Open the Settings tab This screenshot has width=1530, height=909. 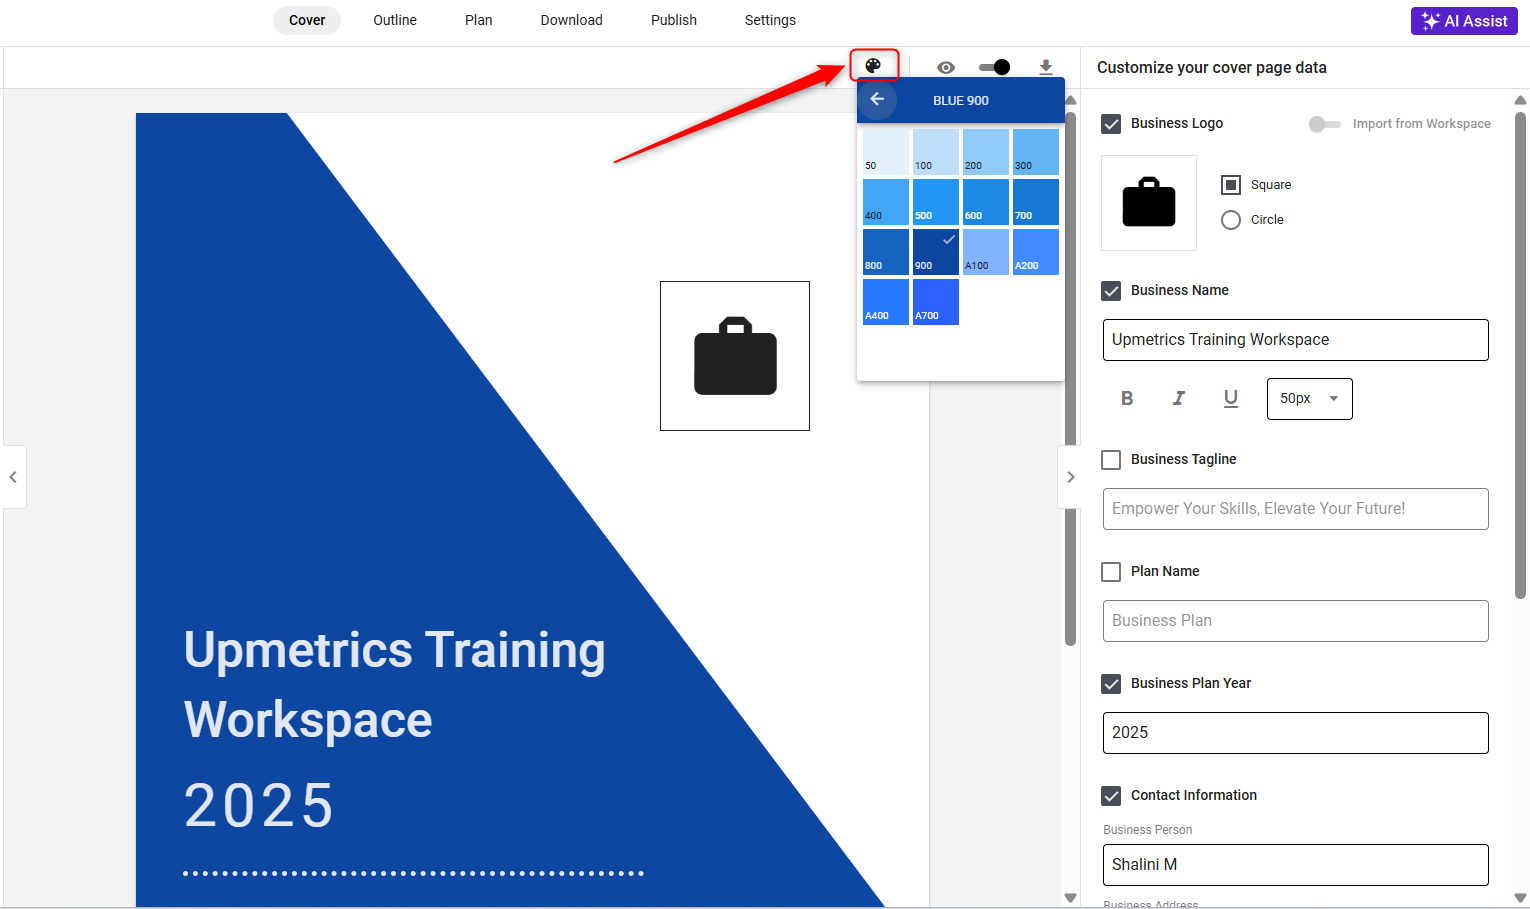(770, 20)
